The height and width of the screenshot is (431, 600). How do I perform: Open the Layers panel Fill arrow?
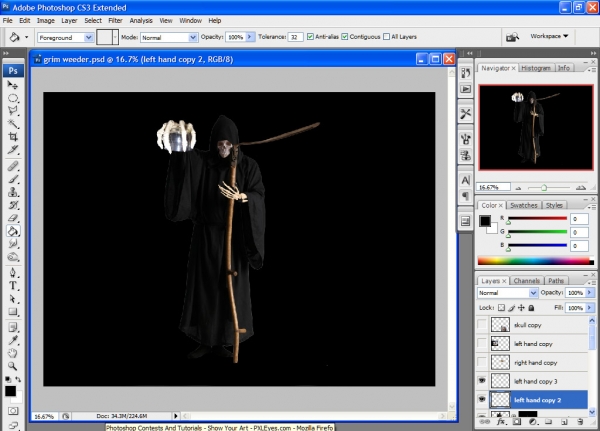click(x=590, y=308)
